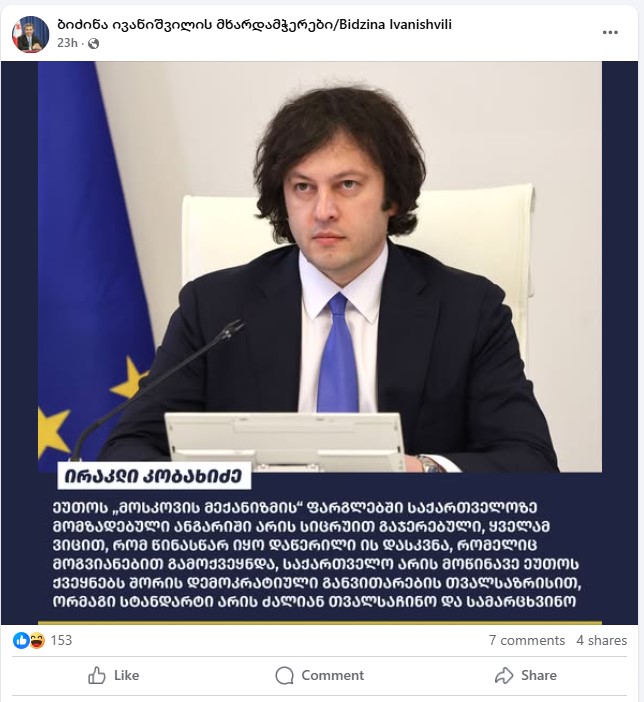644x702 pixels.
Task: View the 4 shares
Action: pyautogui.click(x=601, y=640)
